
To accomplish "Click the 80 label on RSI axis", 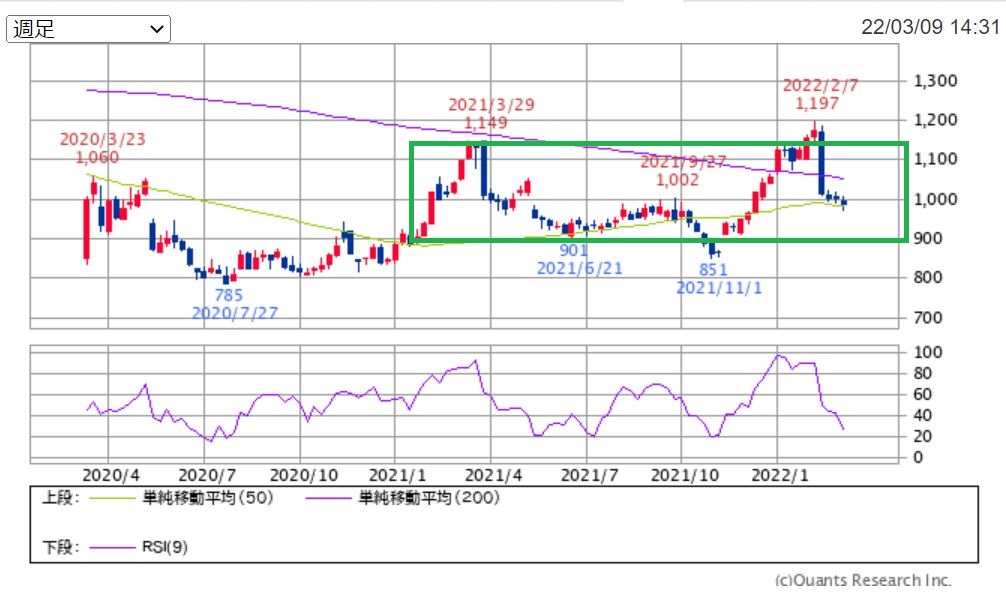I will (923, 373).
